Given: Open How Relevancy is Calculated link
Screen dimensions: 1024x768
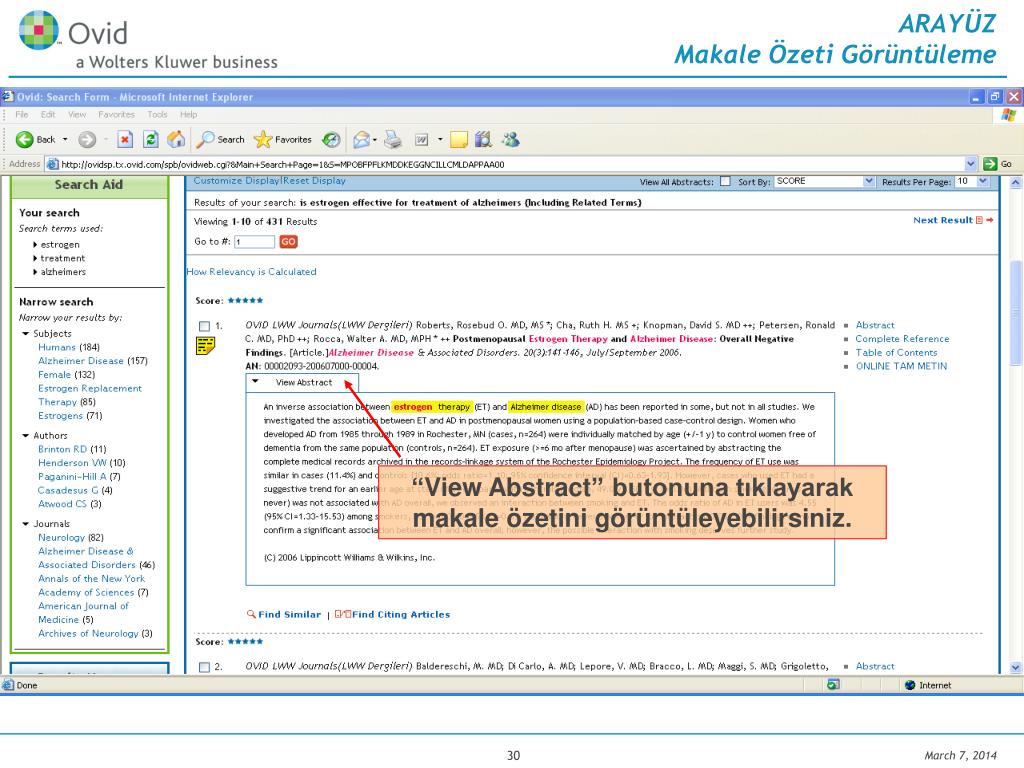Looking at the screenshot, I should coord(251,272).
